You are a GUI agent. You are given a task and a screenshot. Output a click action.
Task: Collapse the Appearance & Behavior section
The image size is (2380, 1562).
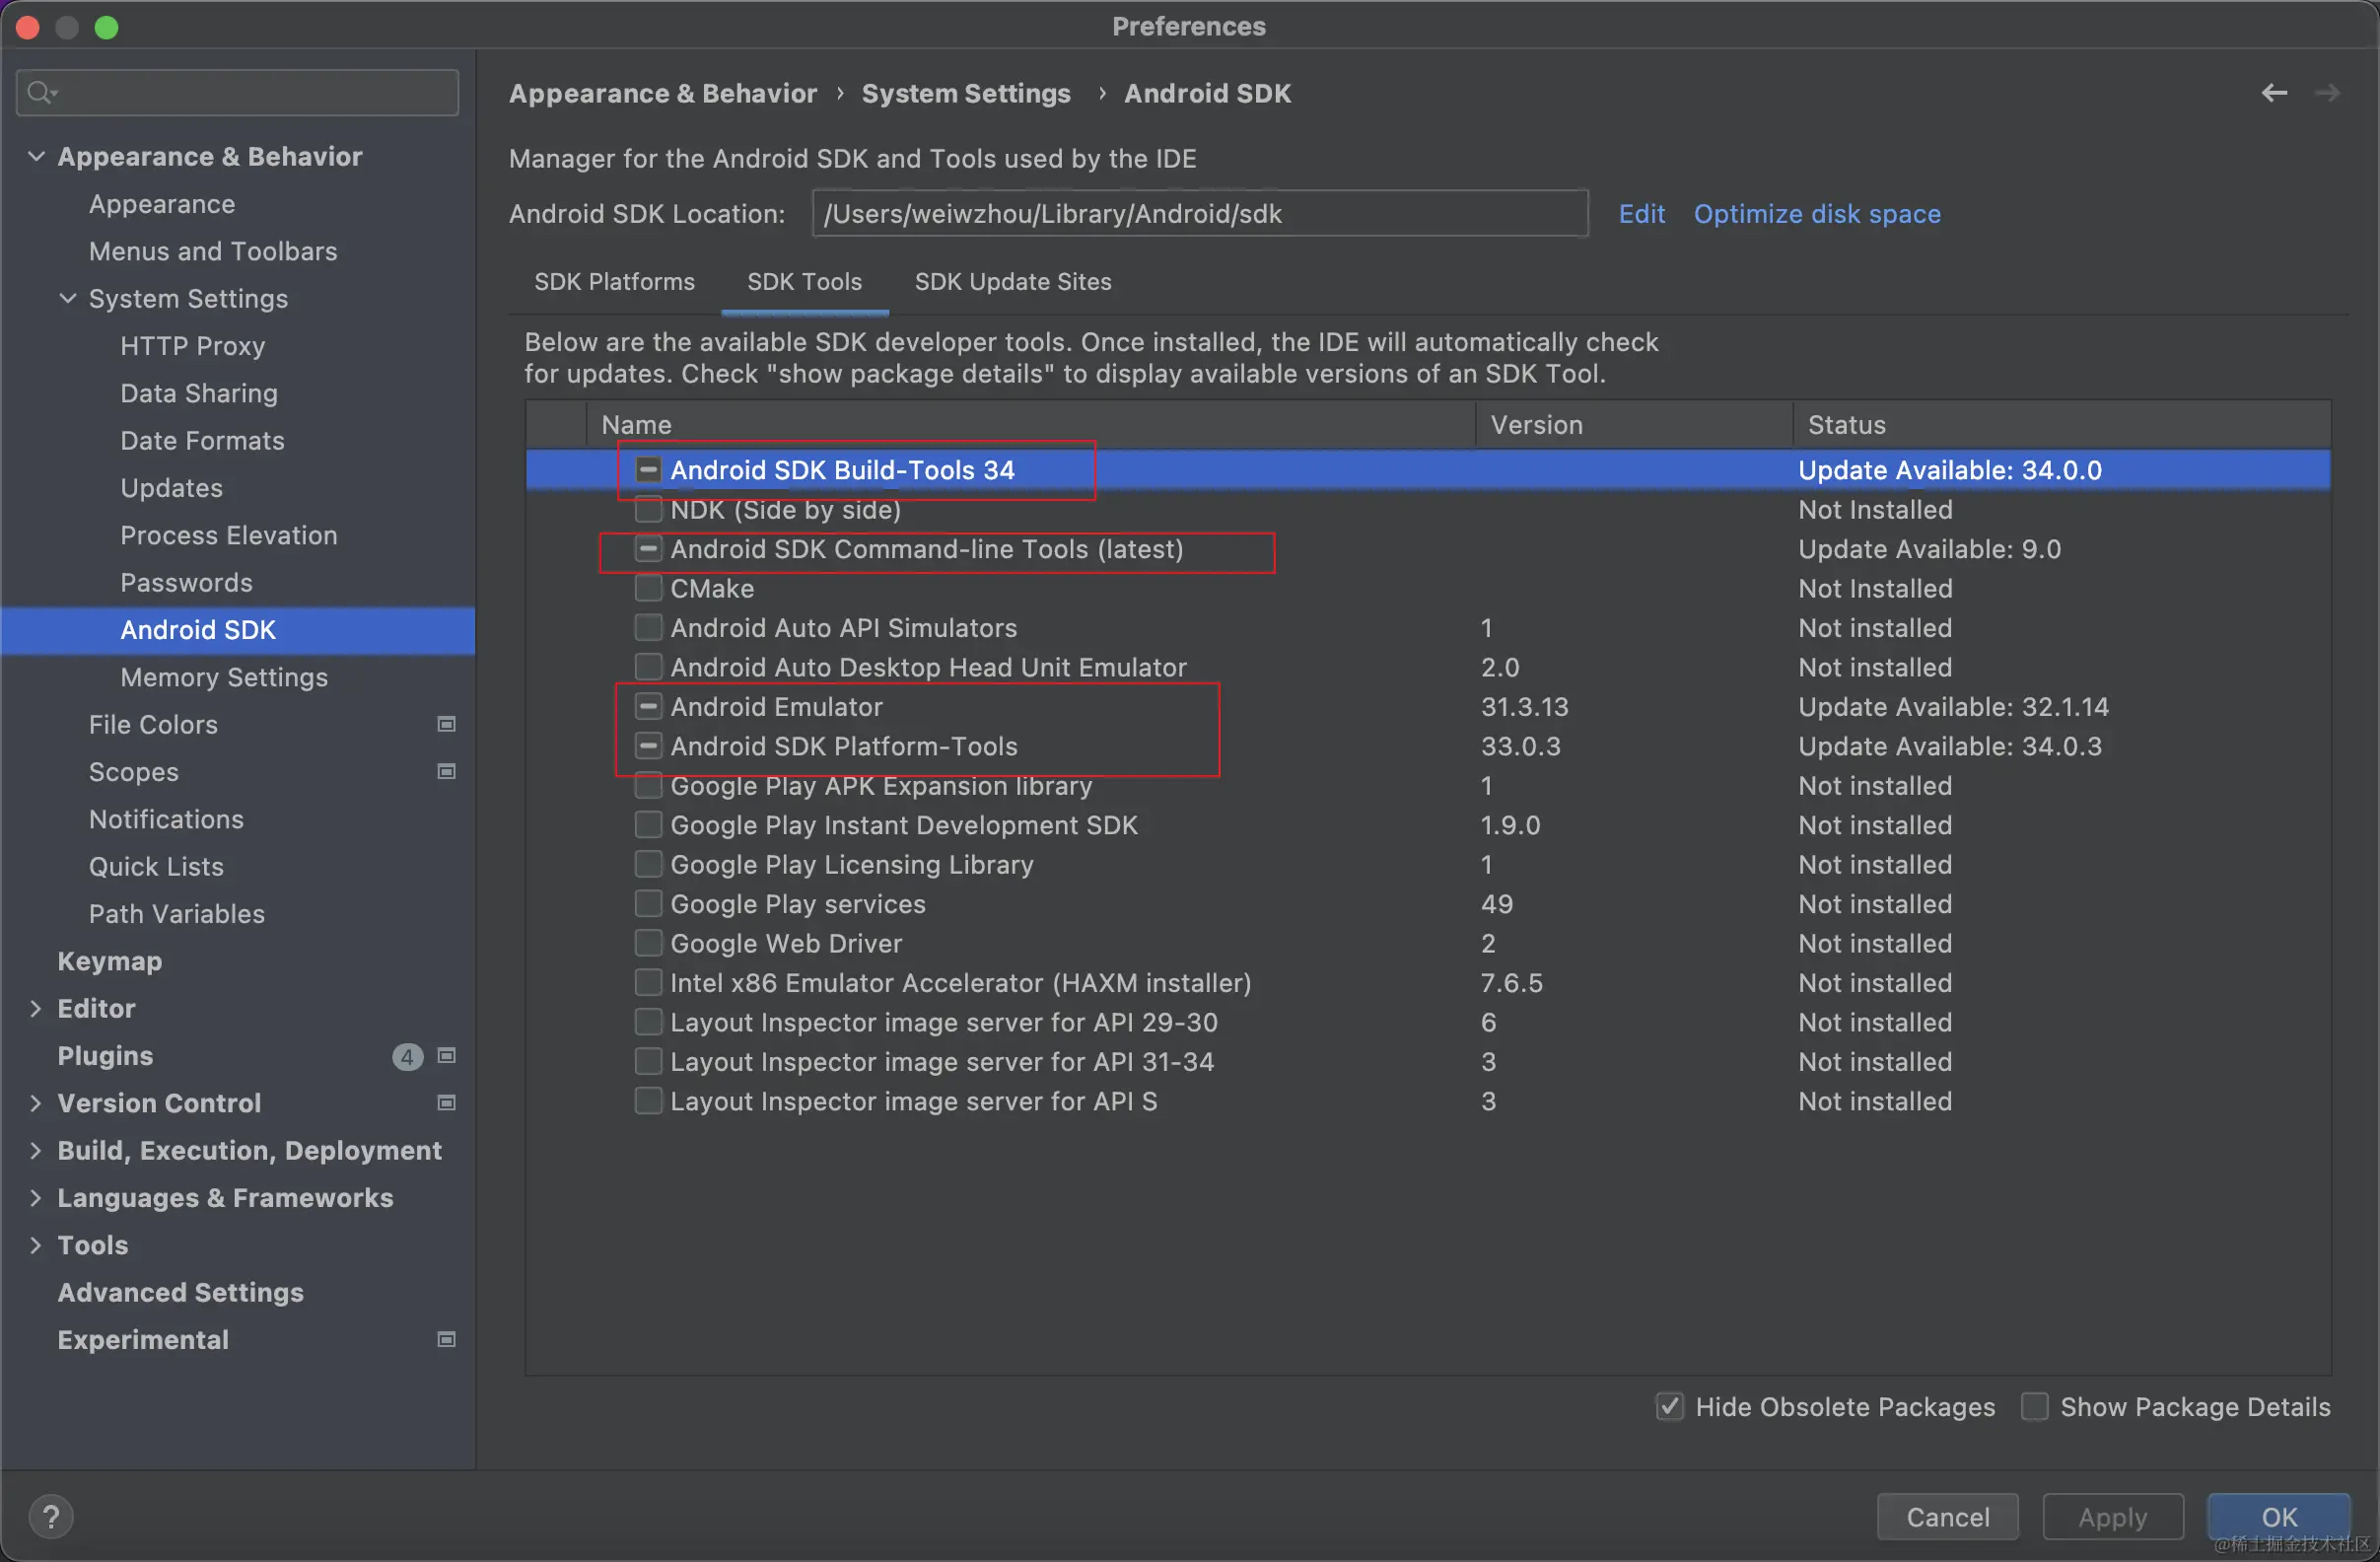coord(36,156)
